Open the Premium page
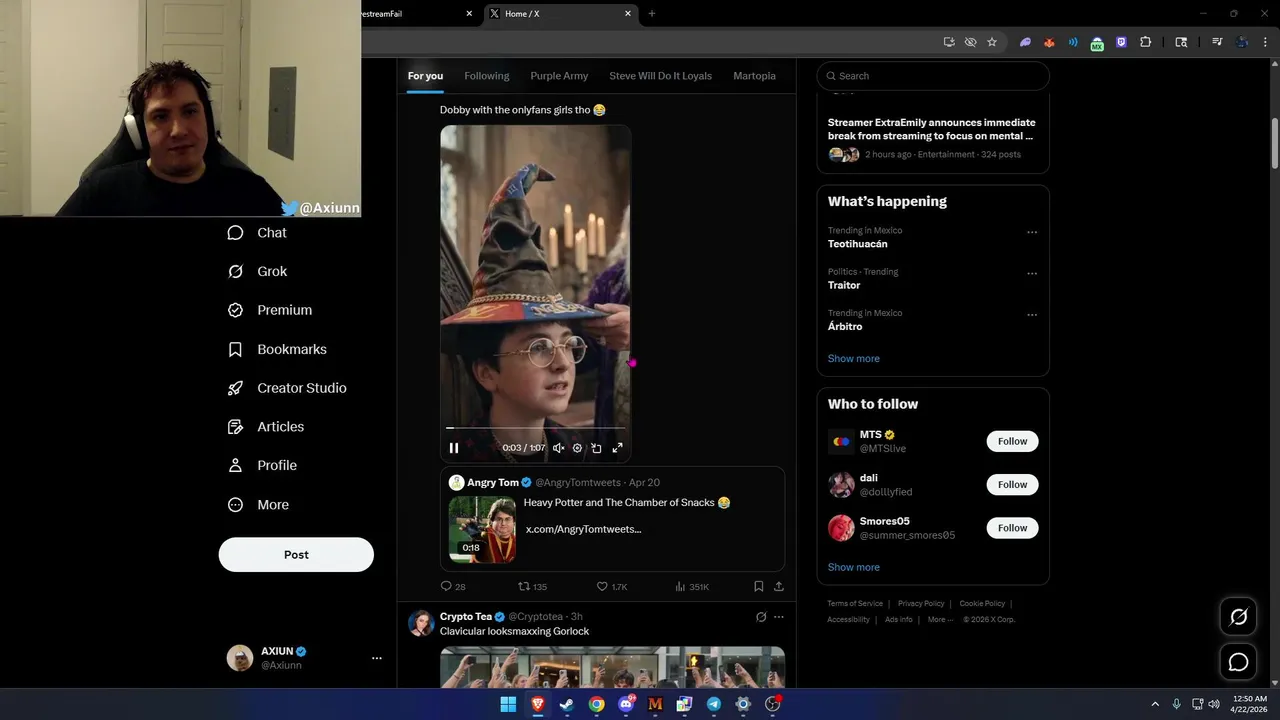This screenshot has height=720, width=1280. point(270,310)
